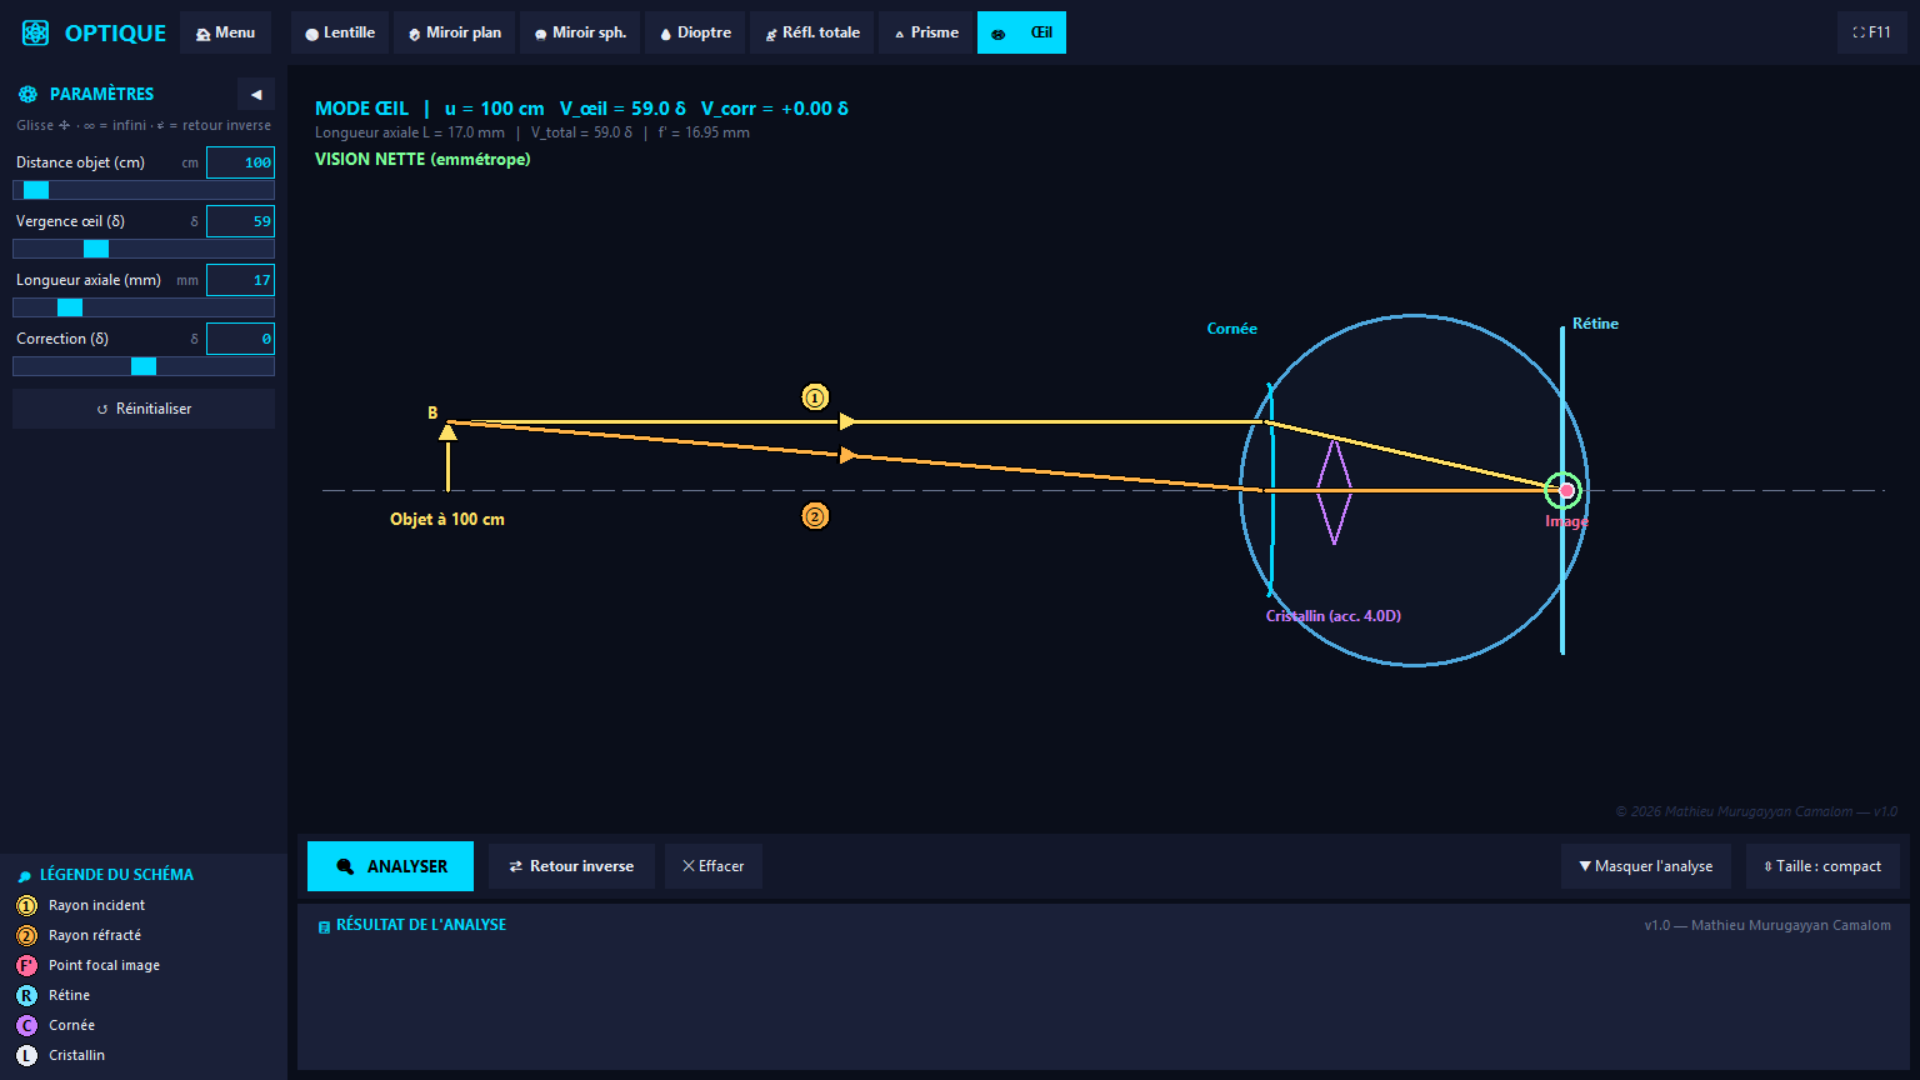Click Effacer to clear the diagram

click(x=713, y=866)
